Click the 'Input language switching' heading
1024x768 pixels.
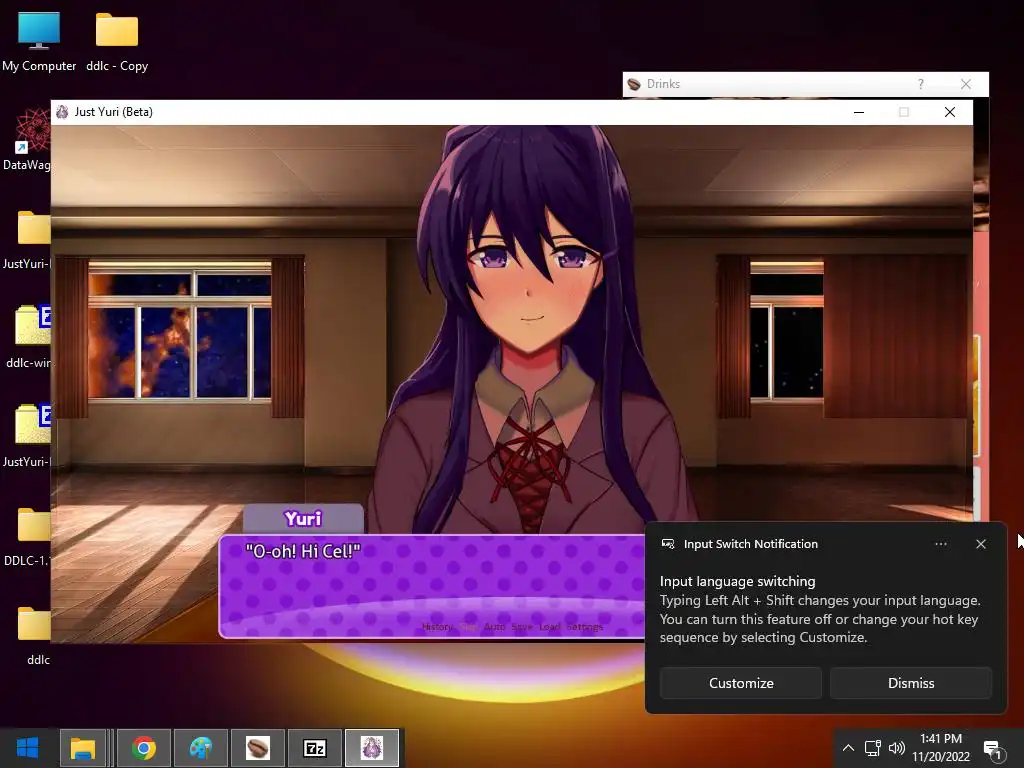pyautogui.click(x=737, y=581)
